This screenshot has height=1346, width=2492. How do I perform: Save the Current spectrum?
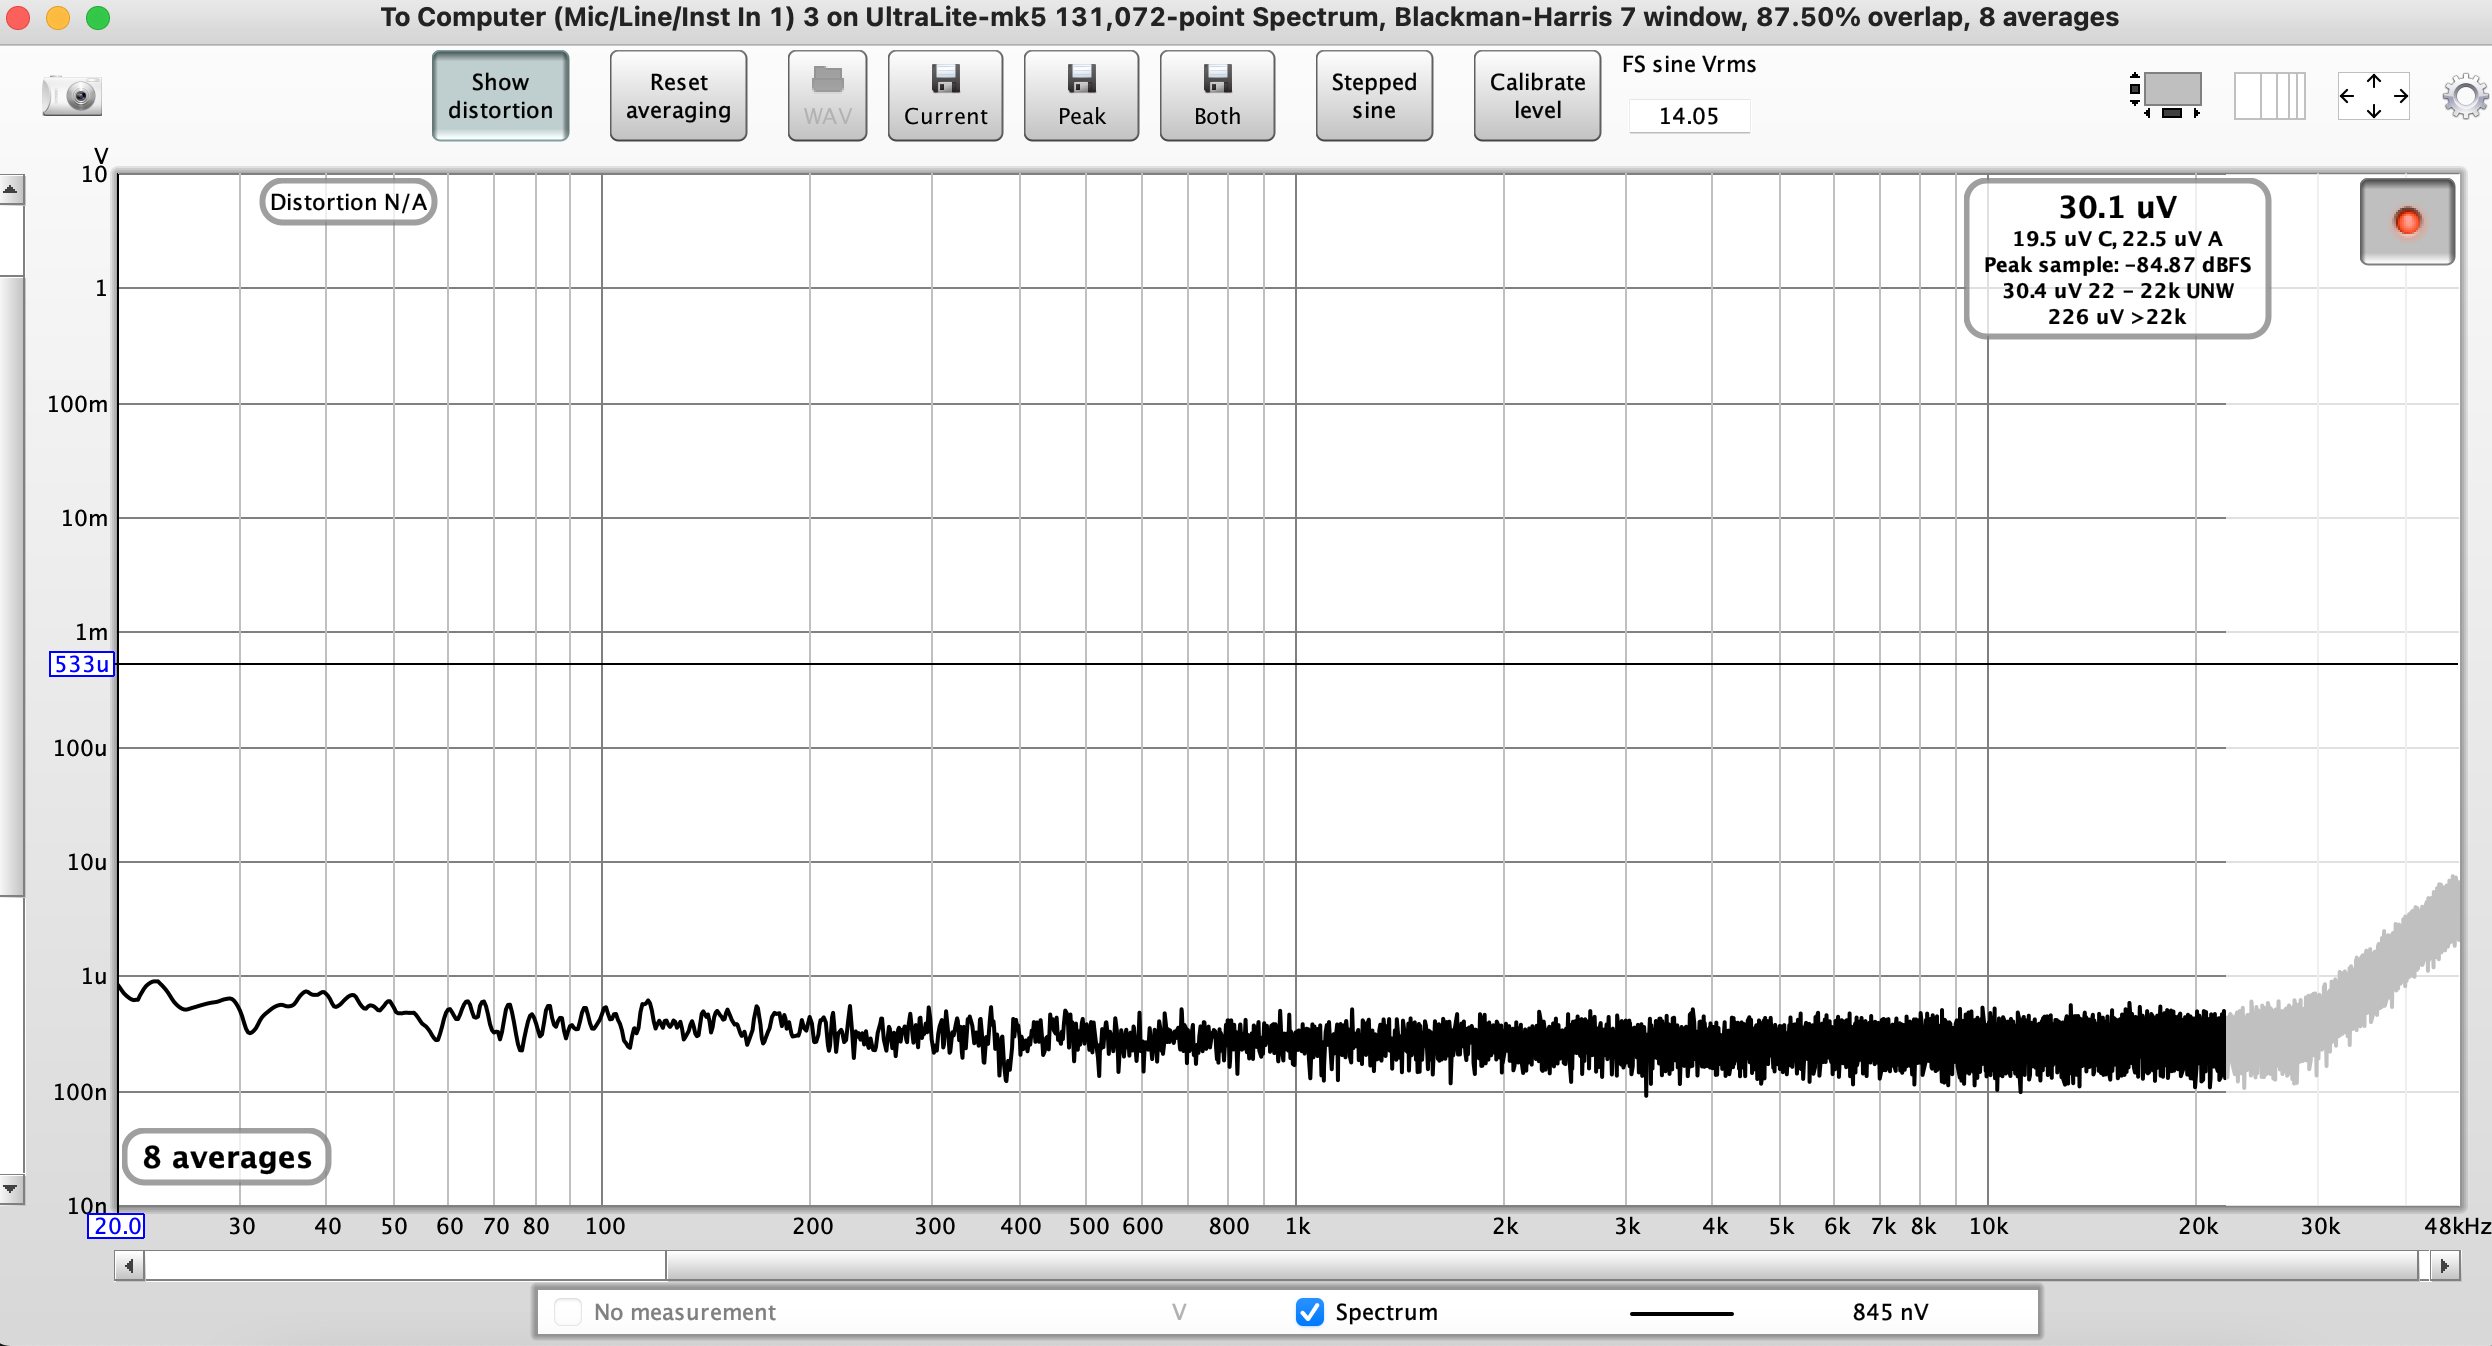point(945,96)
